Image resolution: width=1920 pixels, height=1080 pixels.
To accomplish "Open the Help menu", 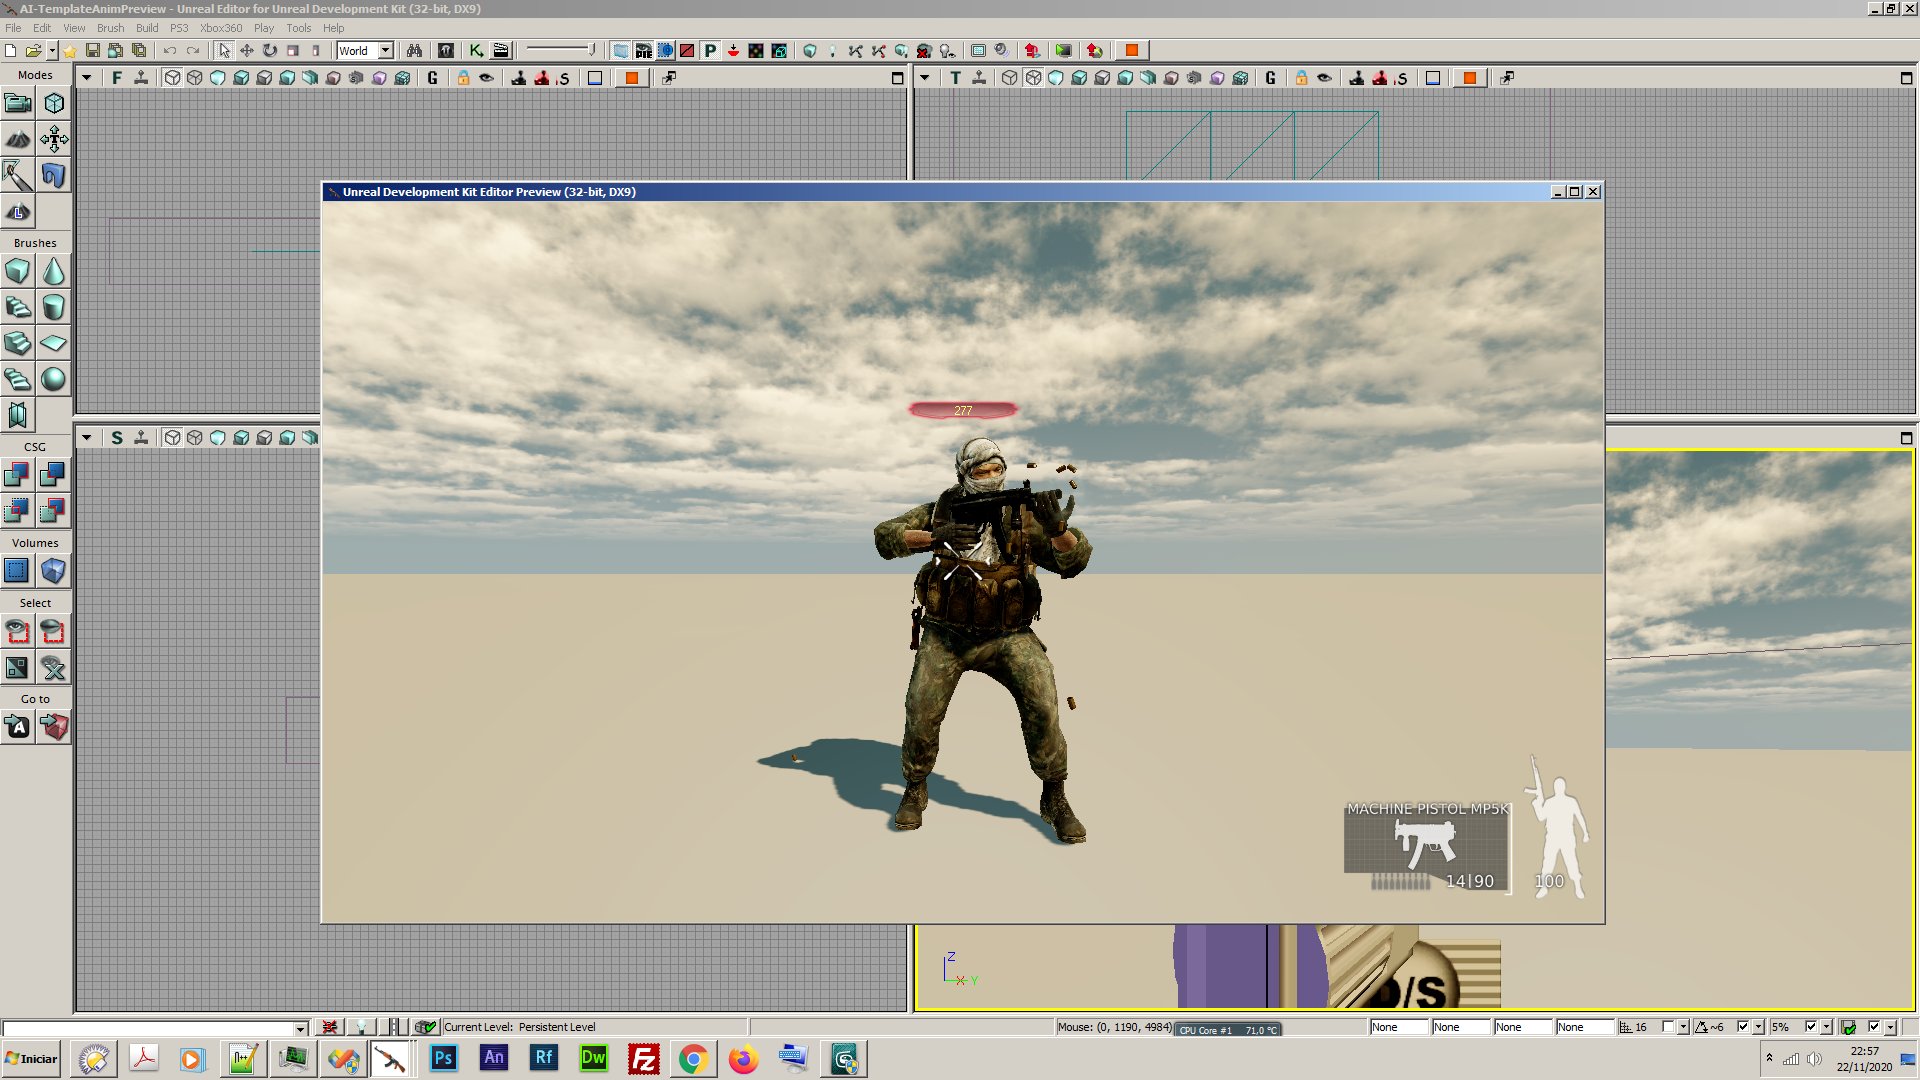I will click(333, 28).
